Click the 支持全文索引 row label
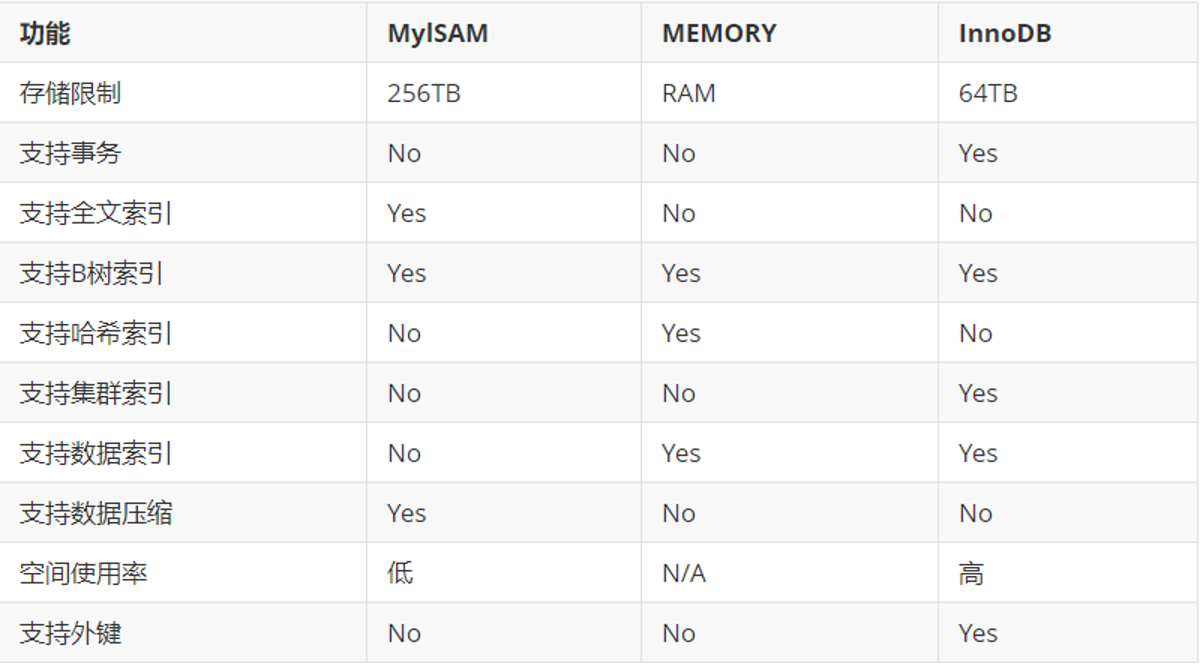 (x=96, y=213)
